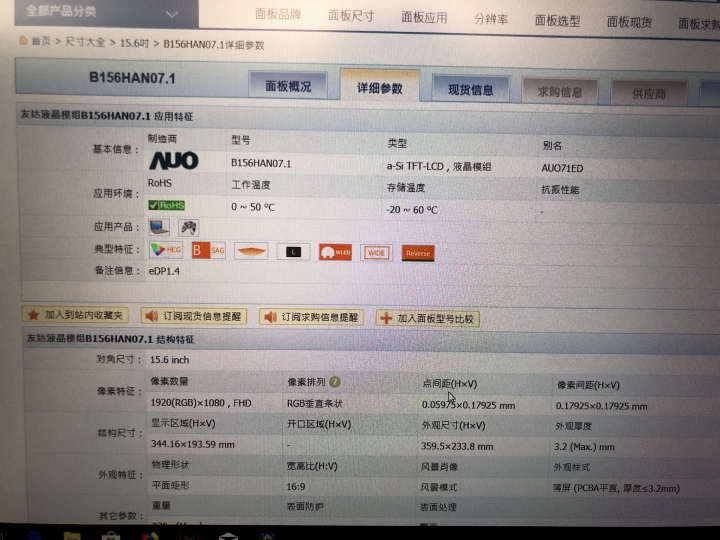Select display area 344.16×193.59 mm
The image size is (720, 540).
click(x=193, y=444)
